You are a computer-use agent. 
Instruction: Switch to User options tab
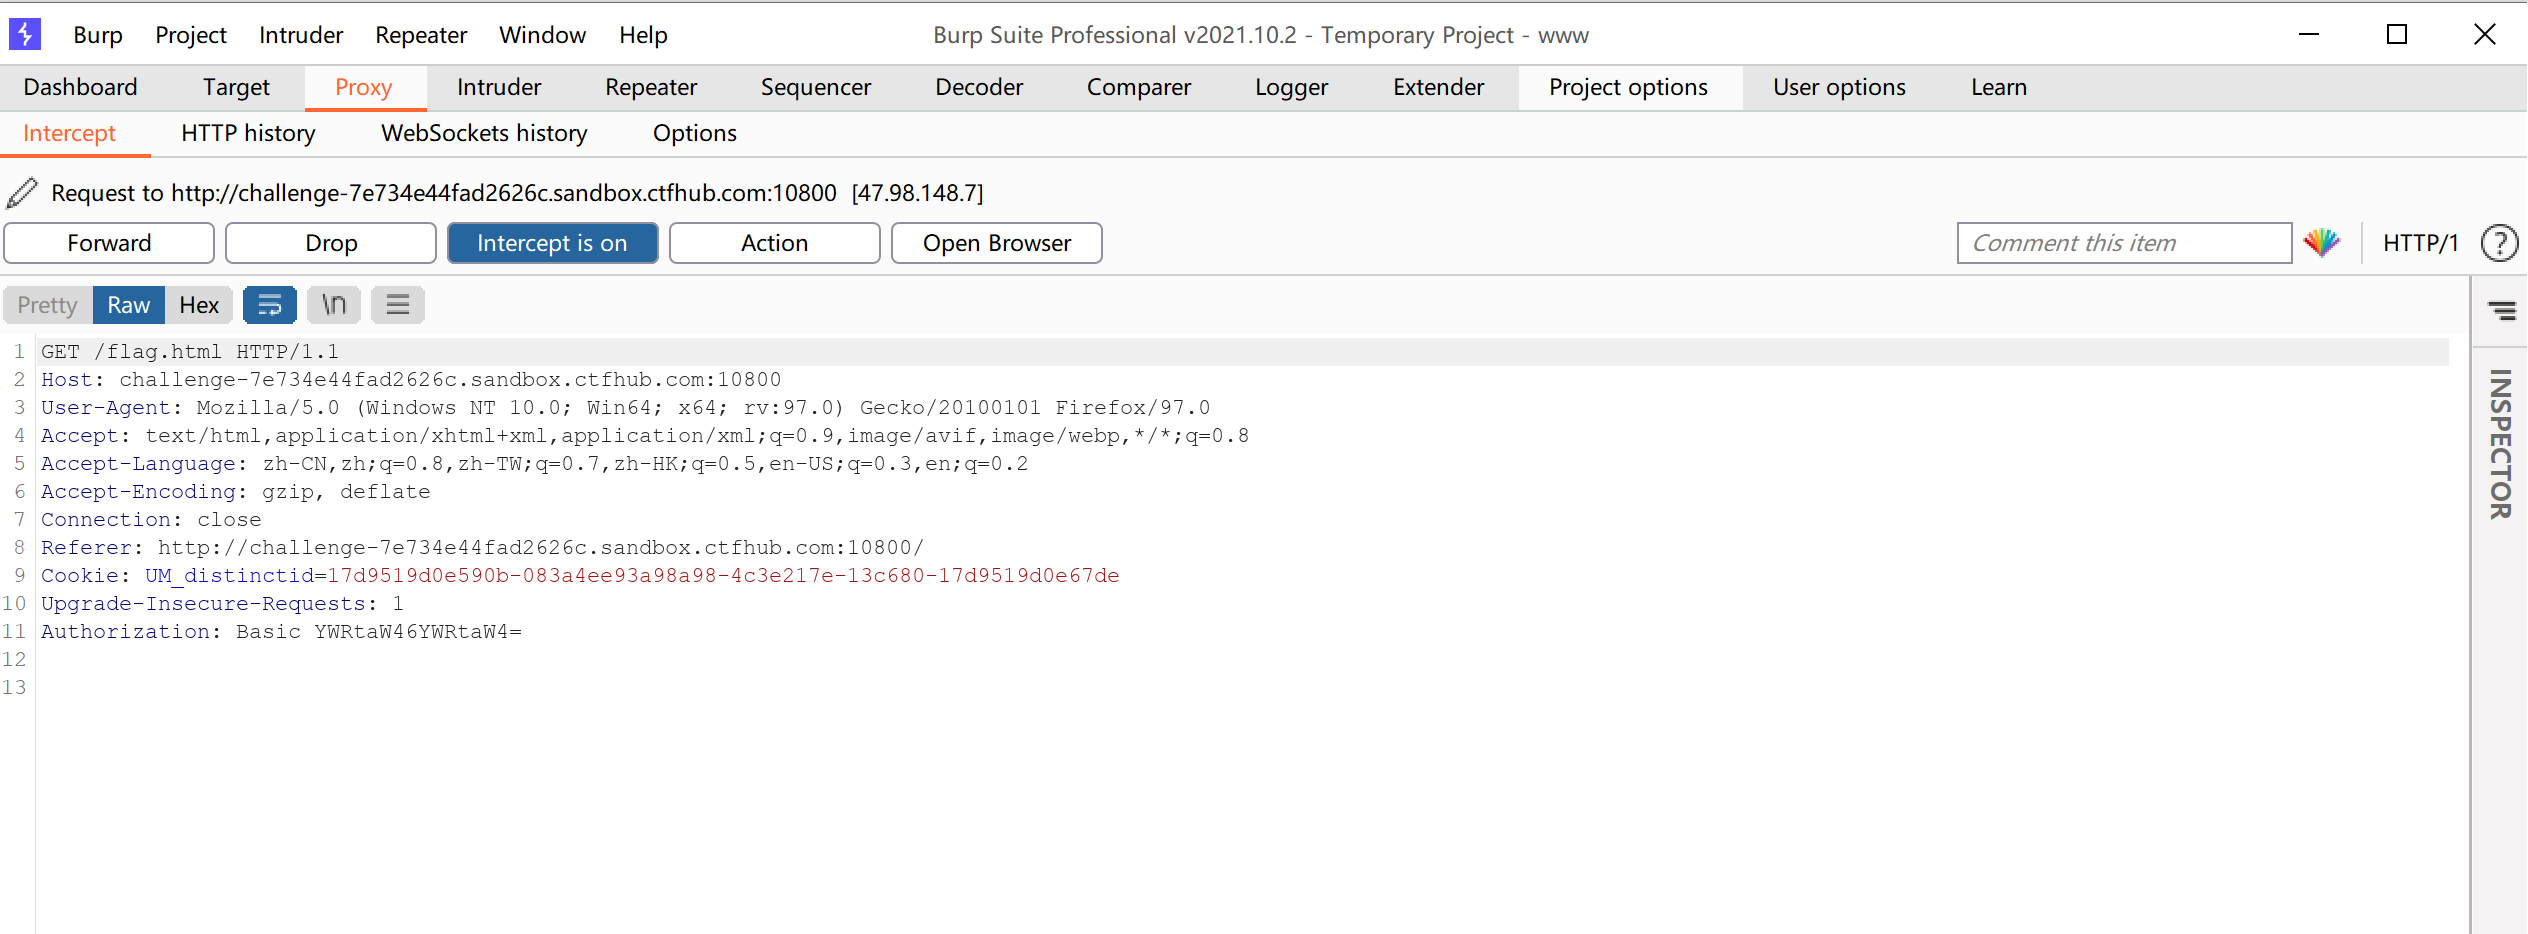pos(1840,87)
